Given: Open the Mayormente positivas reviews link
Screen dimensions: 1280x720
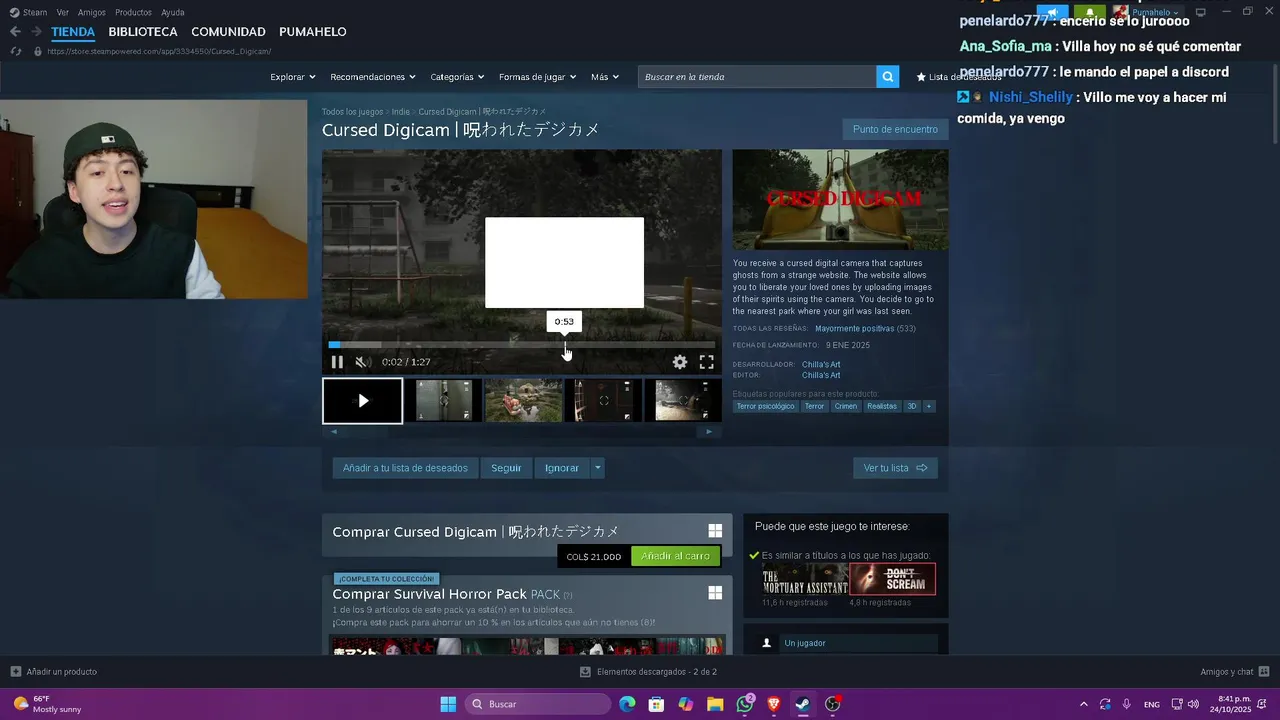Looking at the screenshot, I should point(854,329).
